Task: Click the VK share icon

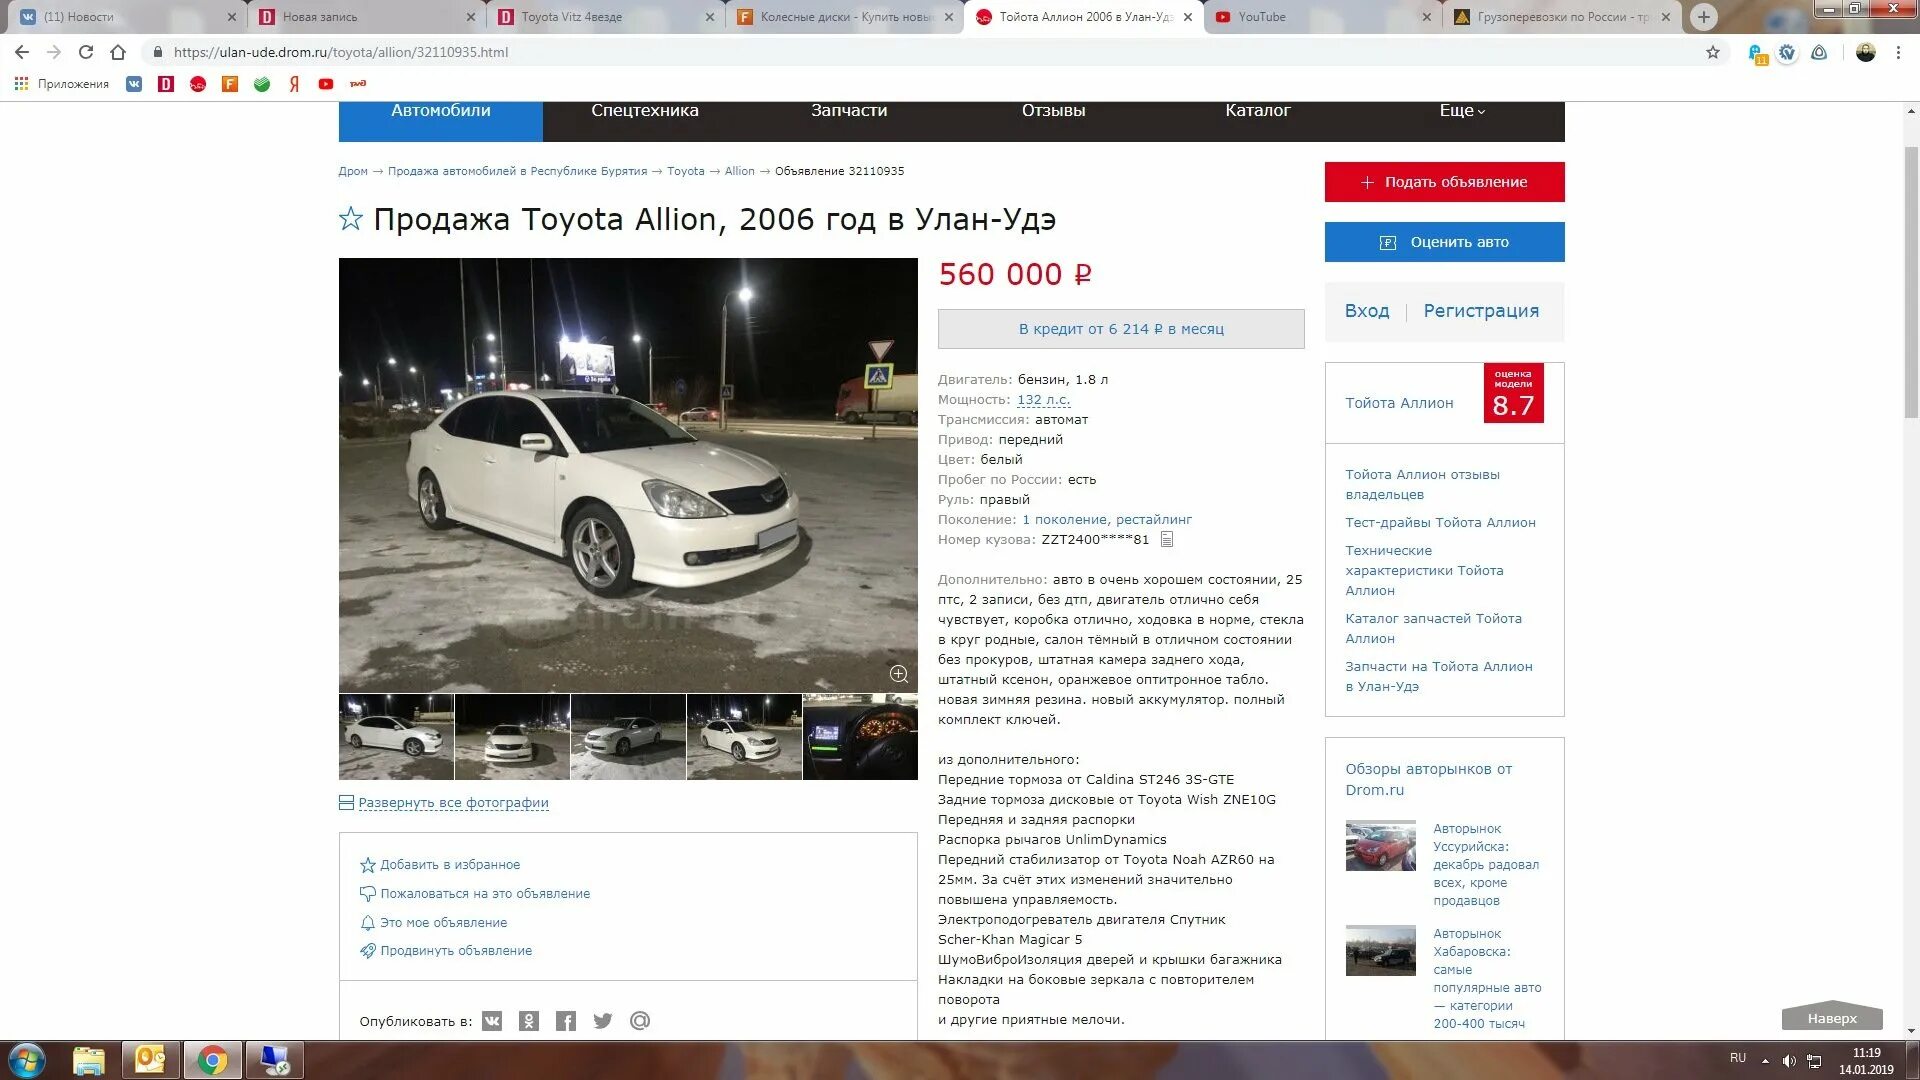Action: (x=492, y=1021)
